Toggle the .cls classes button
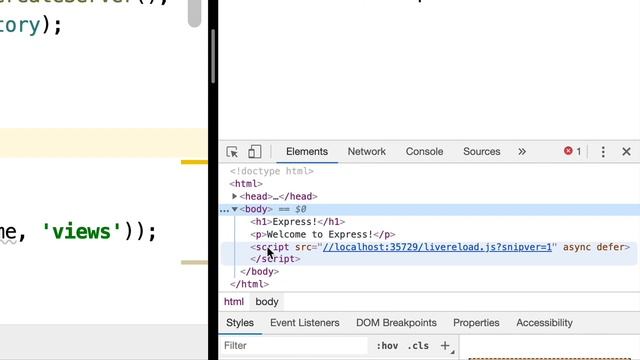The image size is (640, 360). tap(418, 346)
